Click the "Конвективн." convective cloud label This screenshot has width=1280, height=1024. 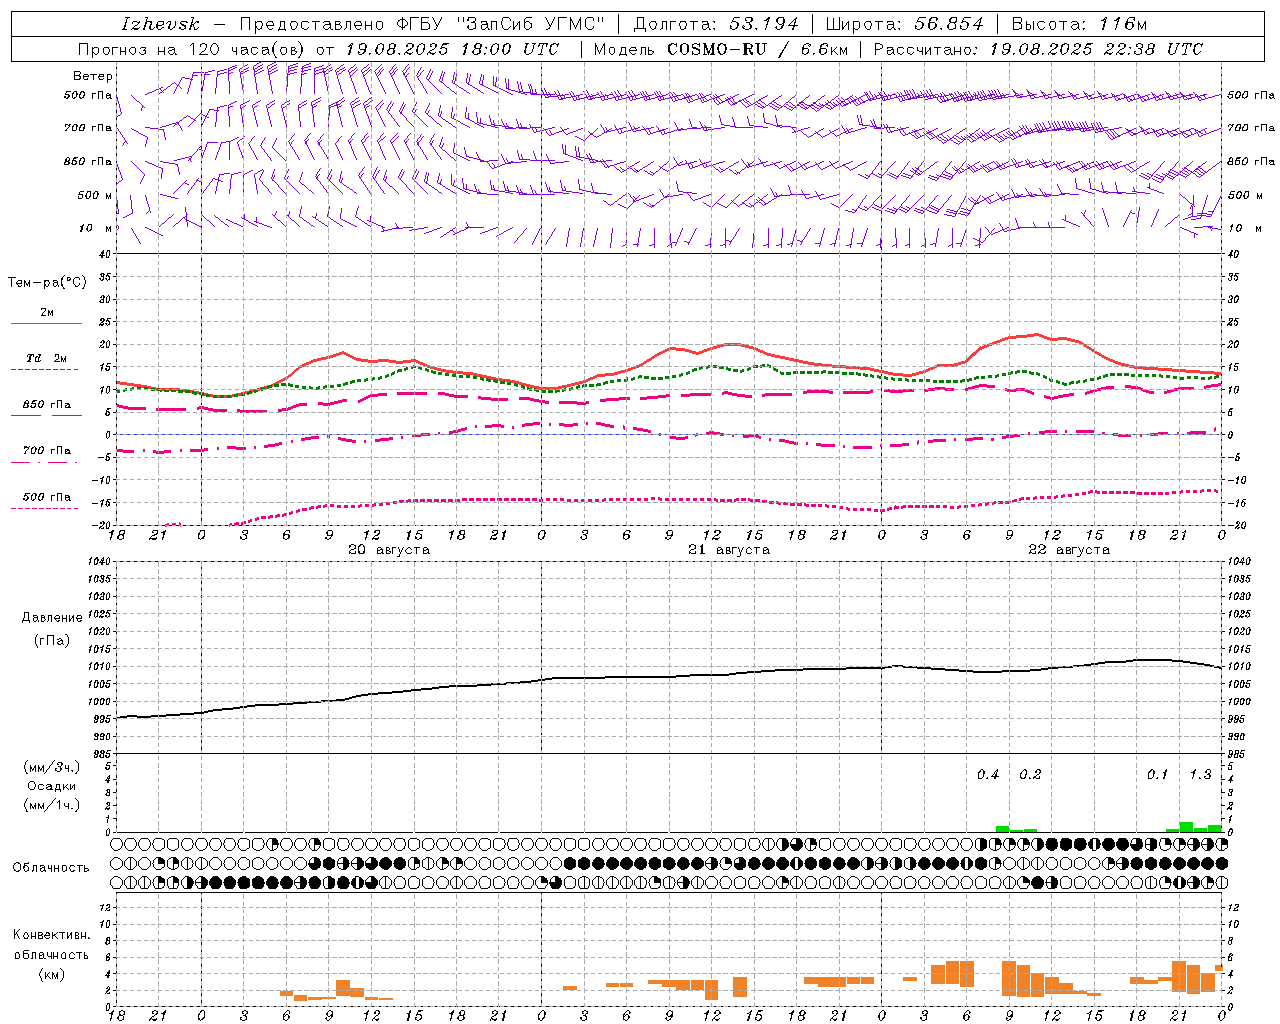51,936
